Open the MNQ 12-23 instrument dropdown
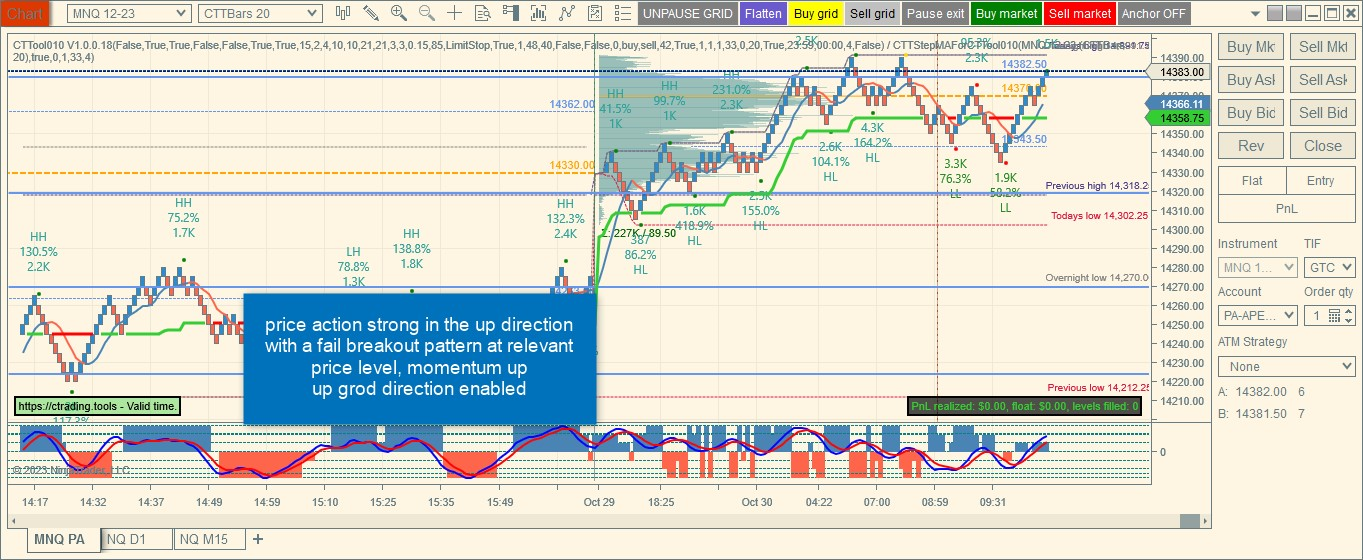This screenshot has height=560, width=1363. (x=128, y=13)
